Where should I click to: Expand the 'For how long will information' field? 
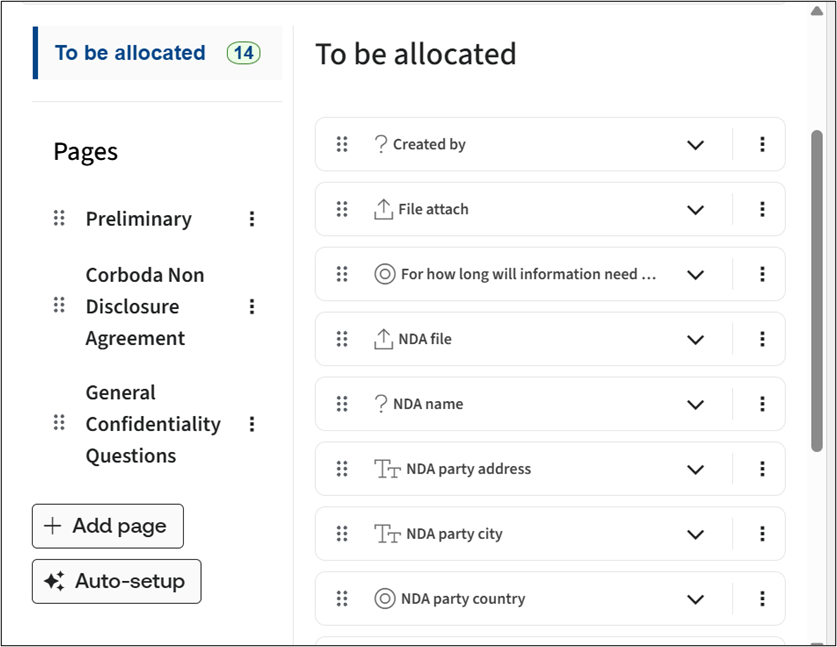pyautogui.click(x=696, y=274)
